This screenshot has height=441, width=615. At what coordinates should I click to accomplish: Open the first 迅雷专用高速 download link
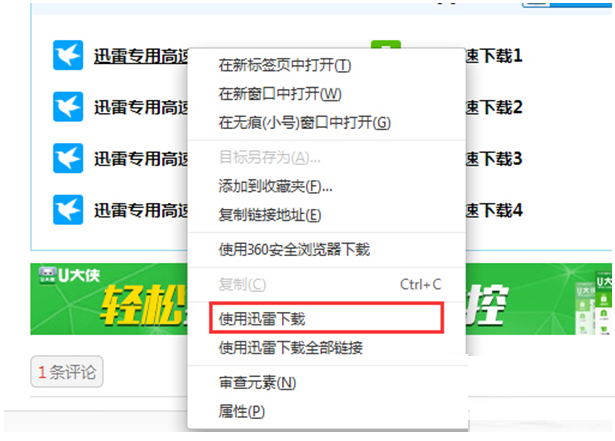click(x=141, y=56)
